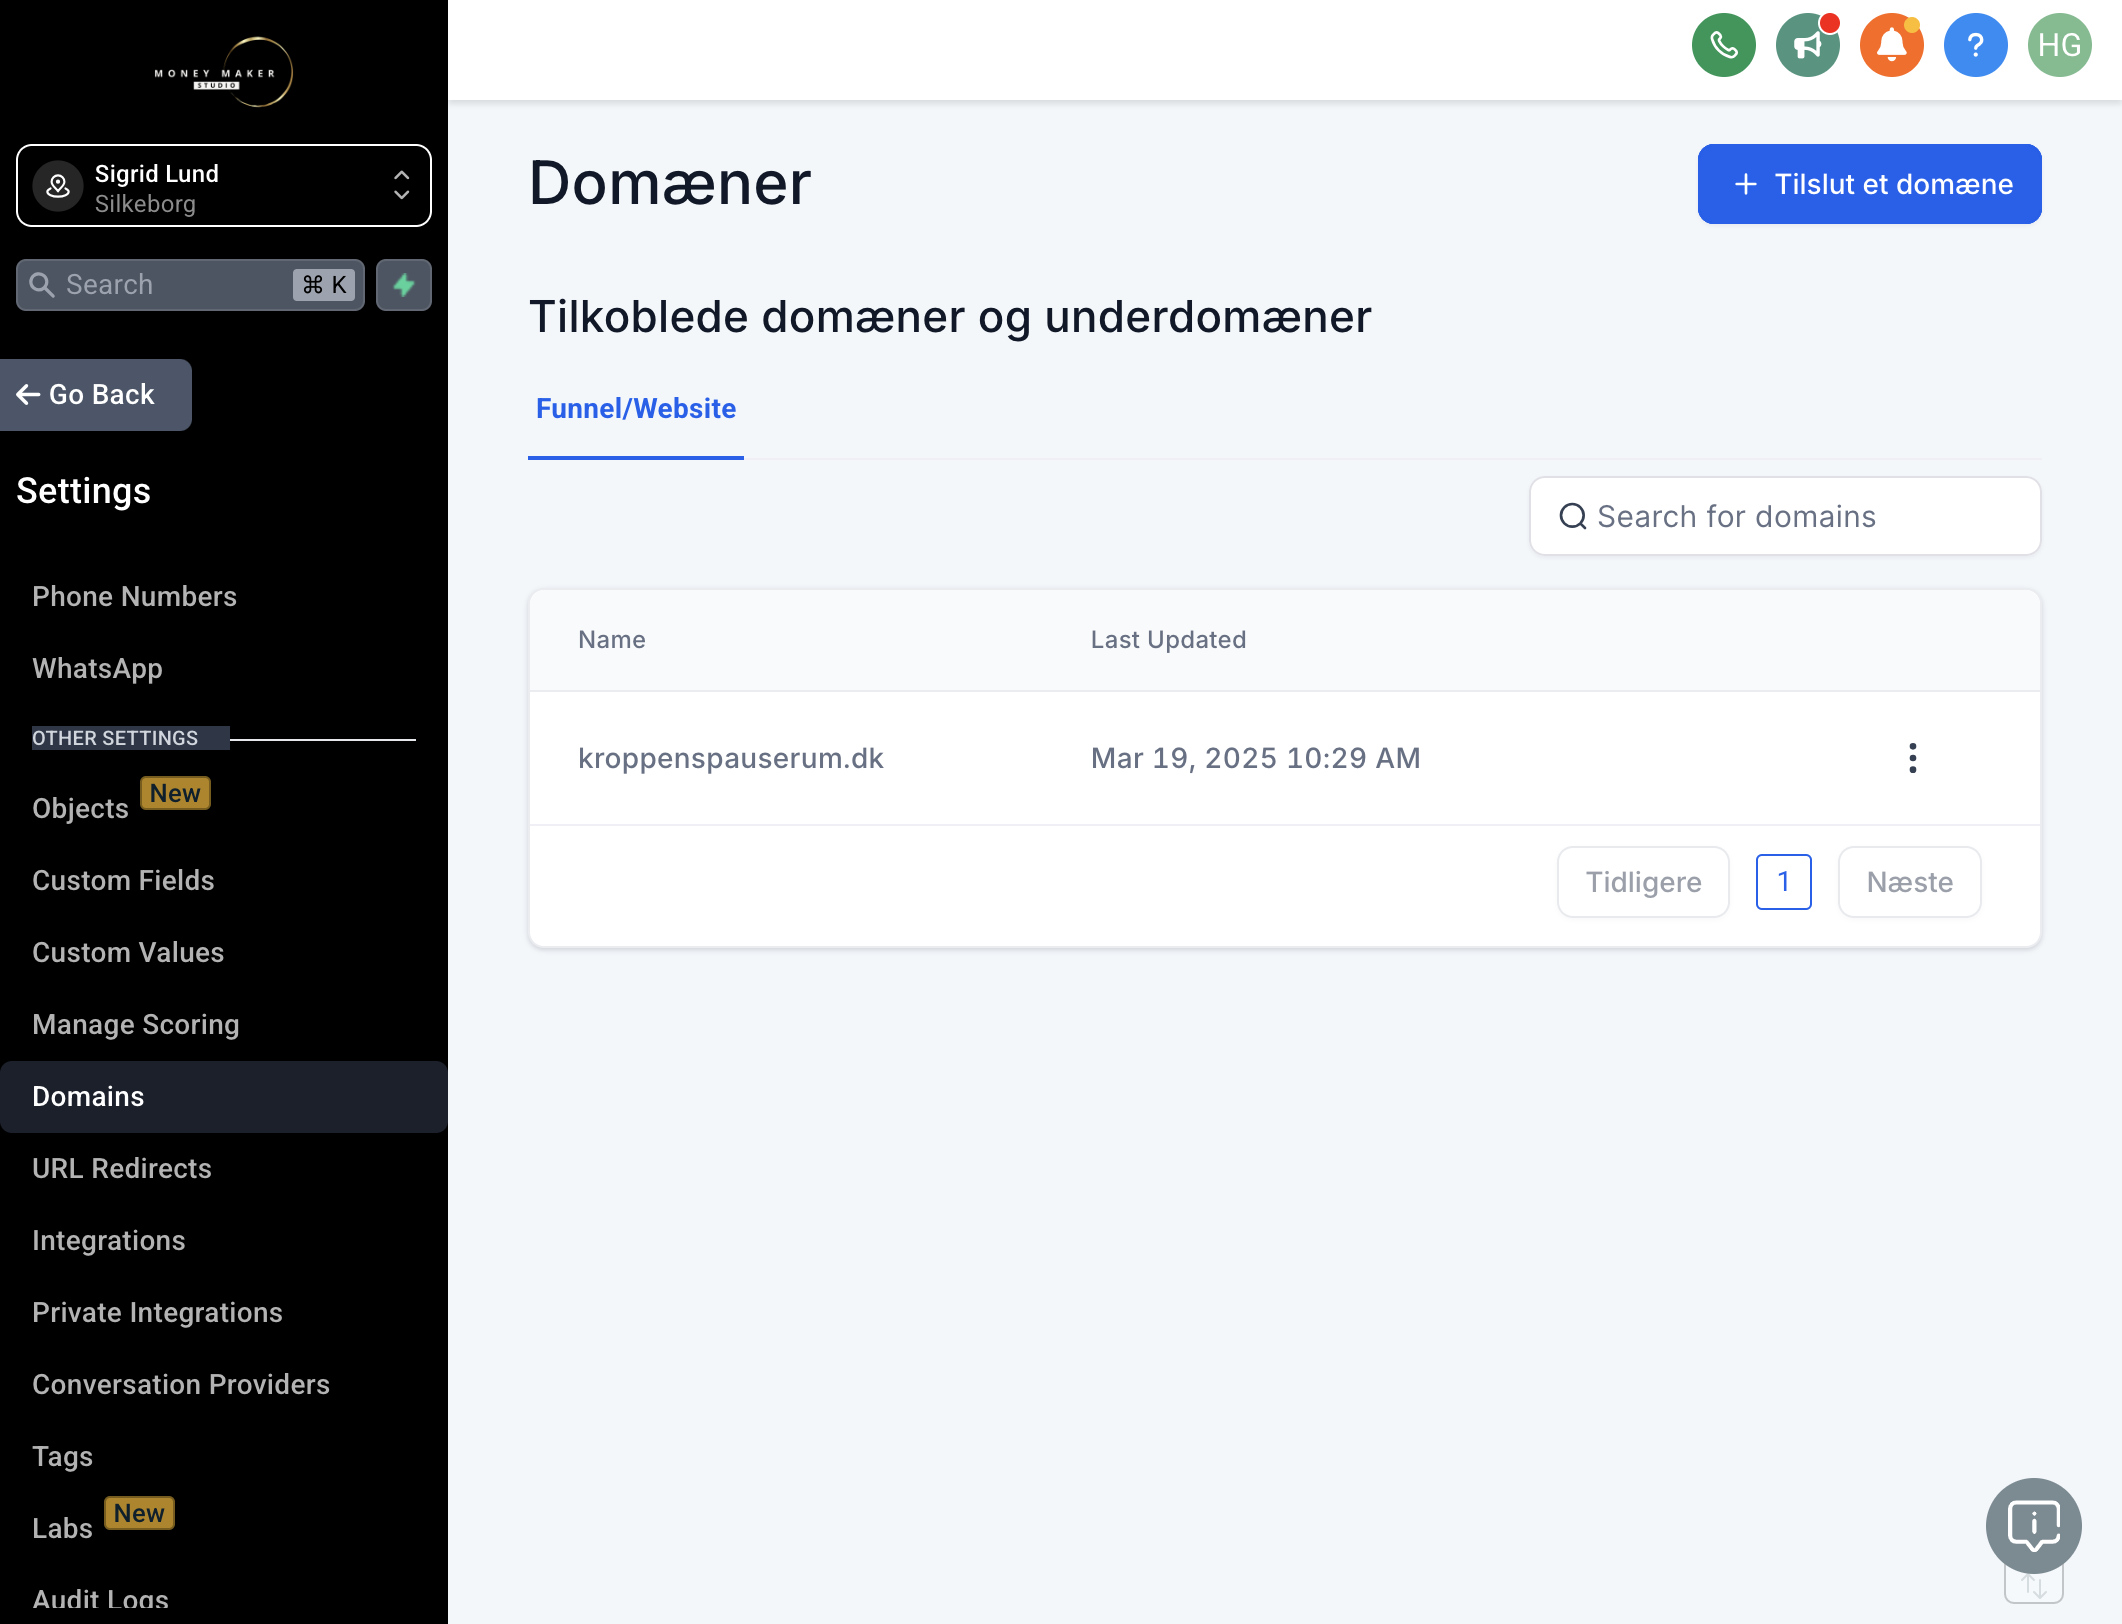The height and width of the screenshot is (1624, 2122).
Task: Open the chat support widget icon
Action: tap(2033, 1526)
